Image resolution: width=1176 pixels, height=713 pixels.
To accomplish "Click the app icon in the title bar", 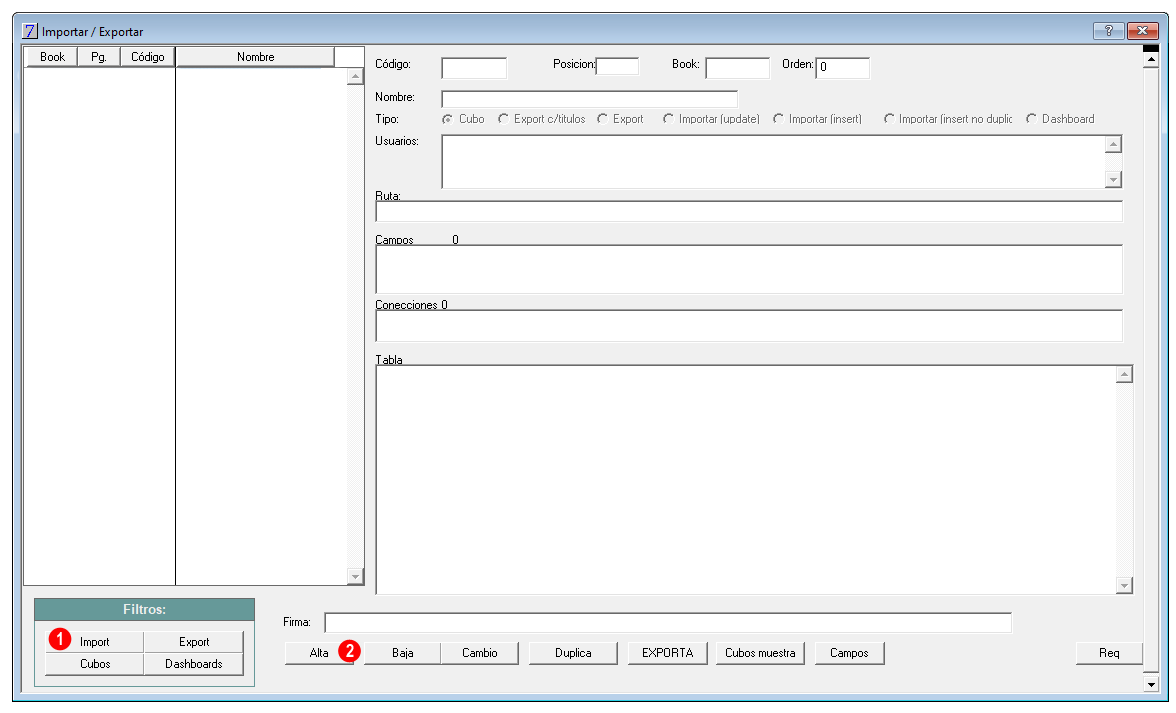I will click(x=29, y=31).
